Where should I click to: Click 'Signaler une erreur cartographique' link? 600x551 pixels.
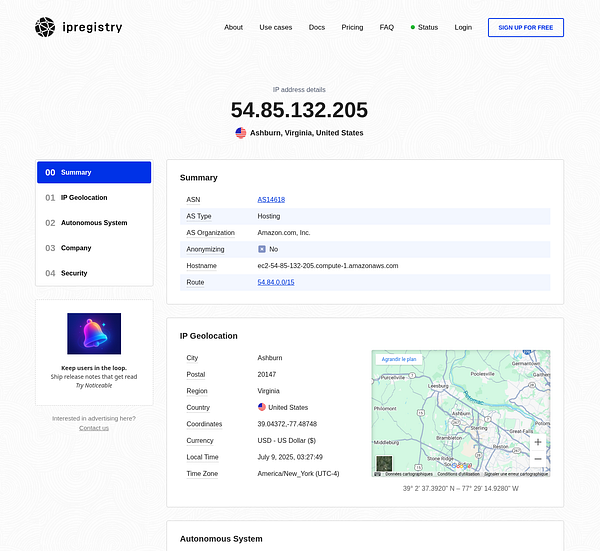(516, 474)
